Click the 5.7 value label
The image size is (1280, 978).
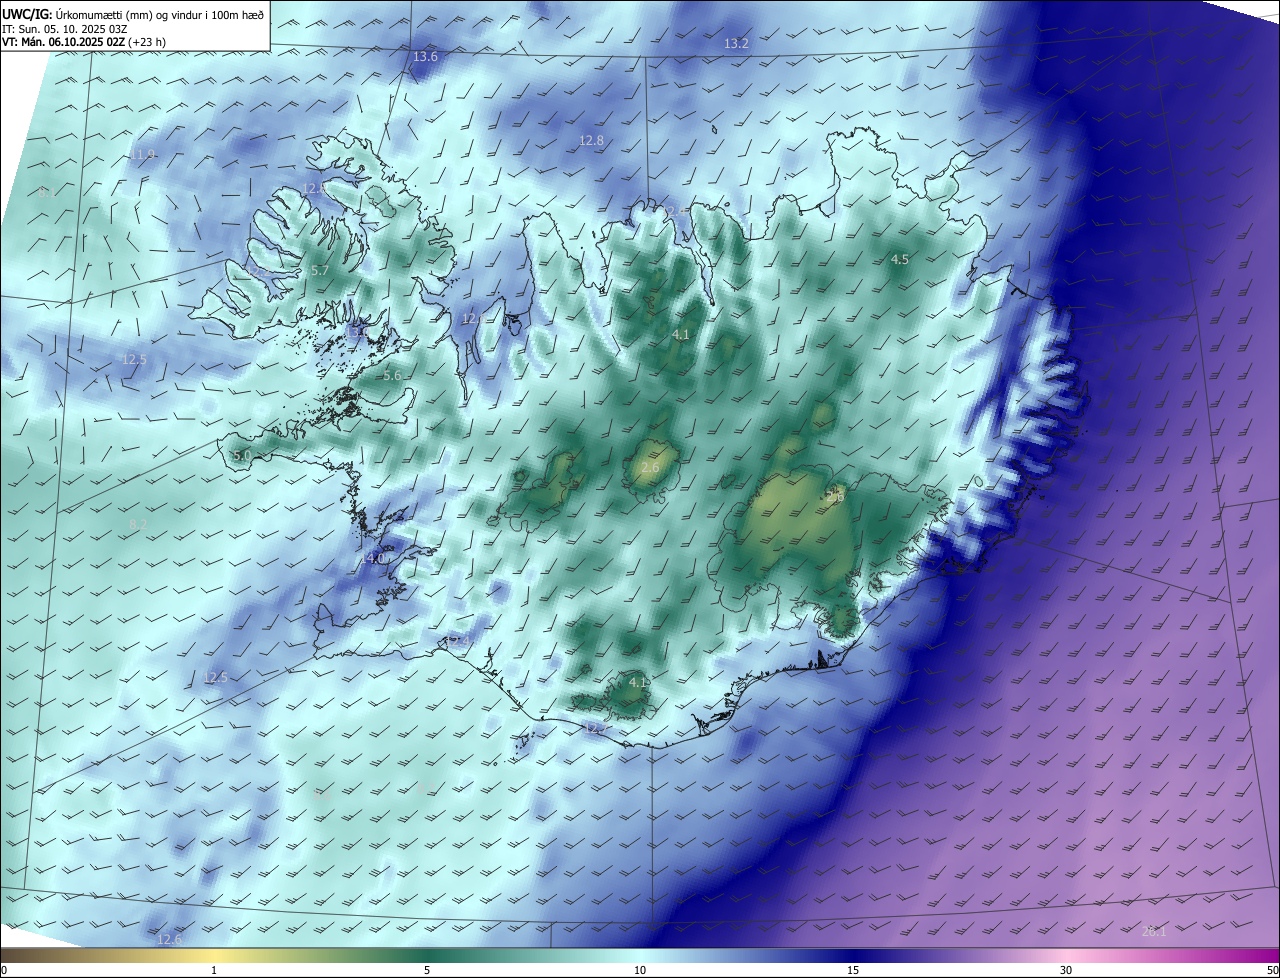[x=320, y=271]
